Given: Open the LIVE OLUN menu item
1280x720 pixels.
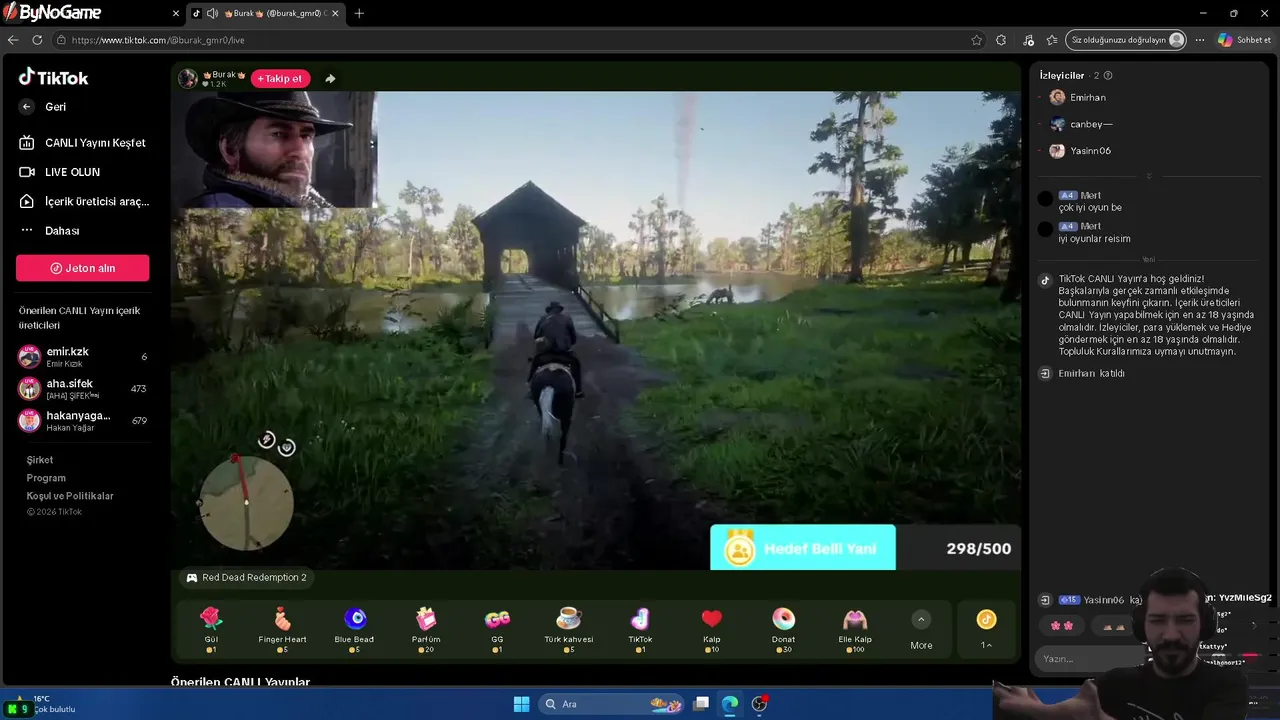Looking at the screenshot, I should [x=59, y=172].
